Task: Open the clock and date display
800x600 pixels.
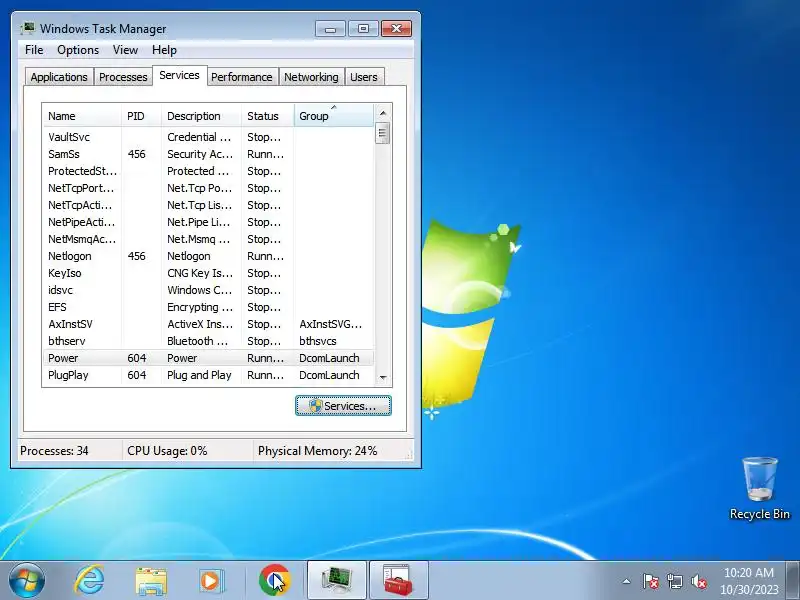Action: coord(748,581)
